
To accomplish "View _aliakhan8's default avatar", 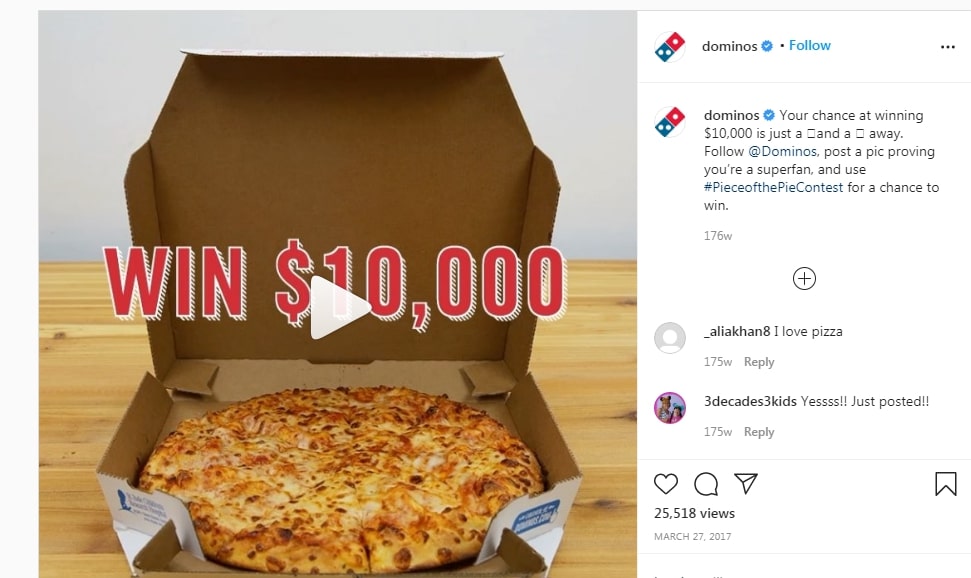I will (x=669, y=338).
